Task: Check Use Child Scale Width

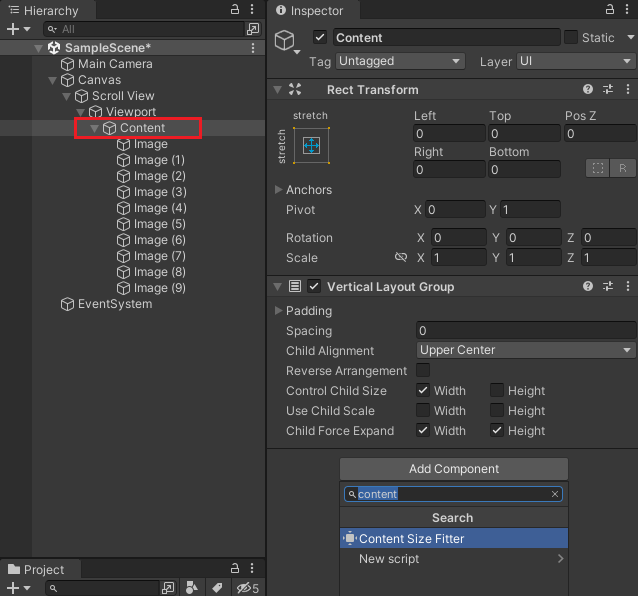Action: (x=423, y=410)
